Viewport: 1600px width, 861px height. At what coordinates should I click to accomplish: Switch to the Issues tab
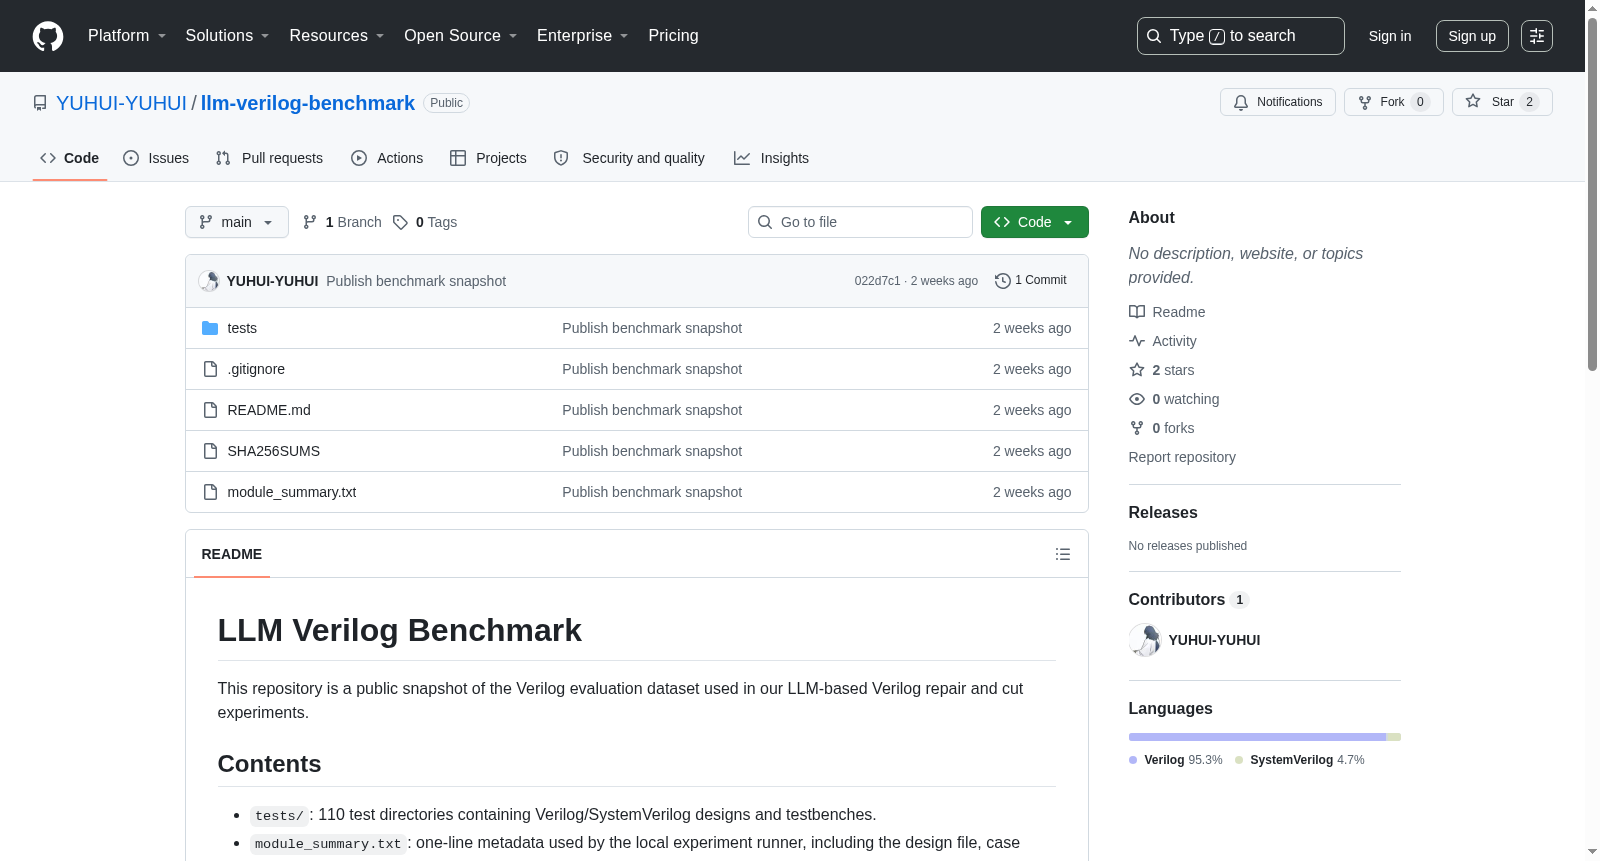click(156, 158)
